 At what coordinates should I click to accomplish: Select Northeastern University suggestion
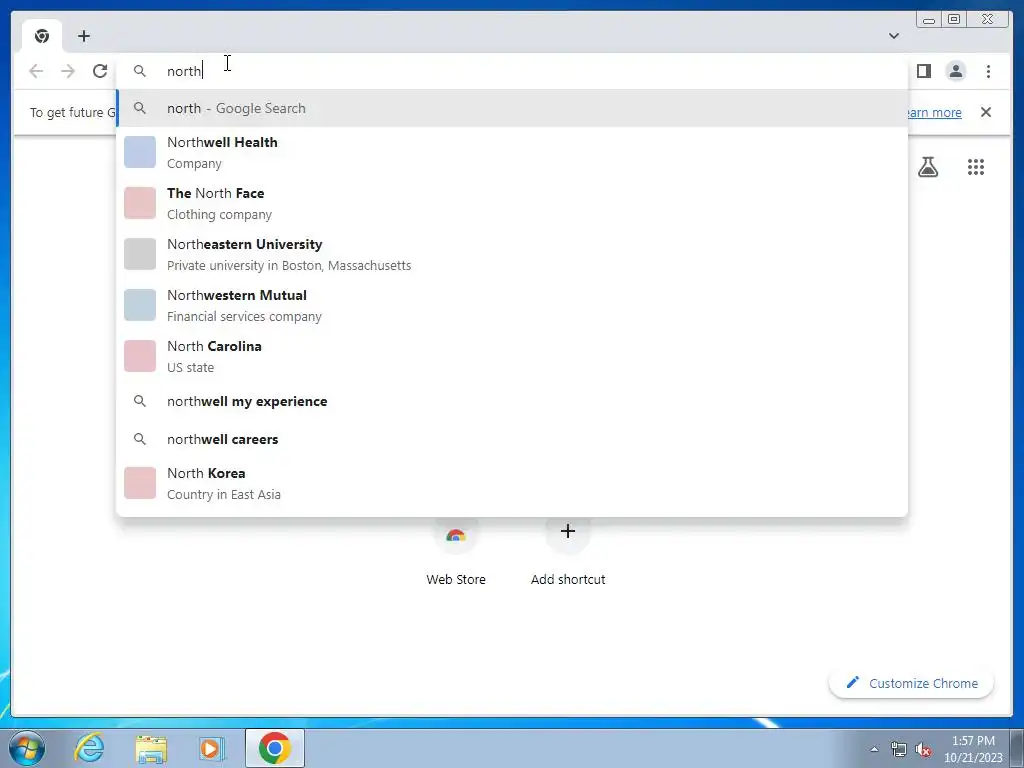(512, 254)
